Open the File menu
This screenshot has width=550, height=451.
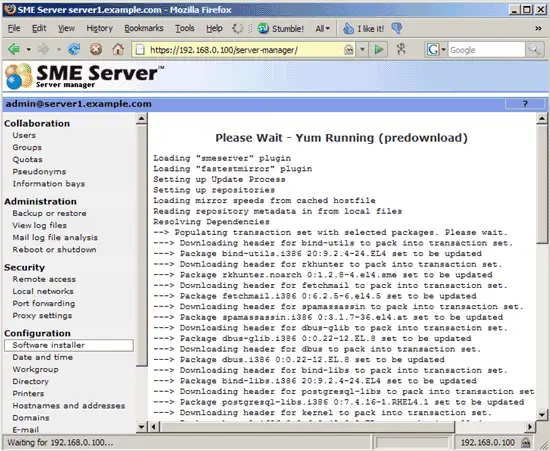14,28
